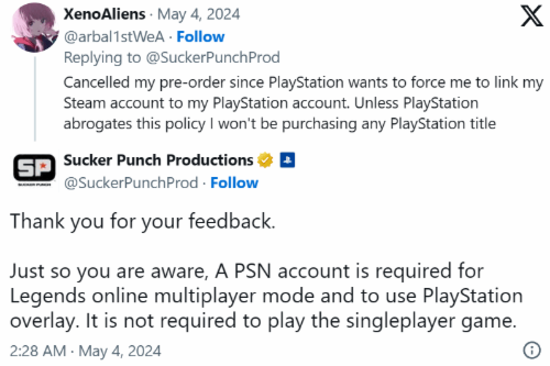Click the 'Cancelled my pre-order' reply text
This screenshot has height=366, width=550.
point(303,103)
